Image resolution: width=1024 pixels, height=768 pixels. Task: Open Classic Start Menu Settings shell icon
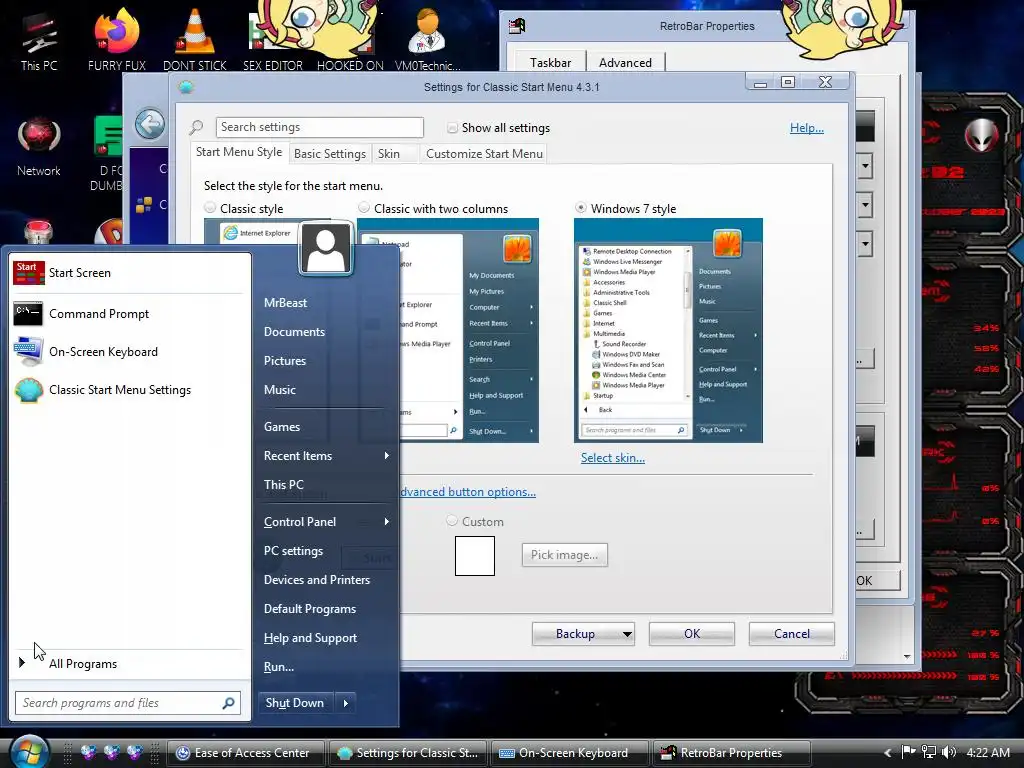point(29,390)
